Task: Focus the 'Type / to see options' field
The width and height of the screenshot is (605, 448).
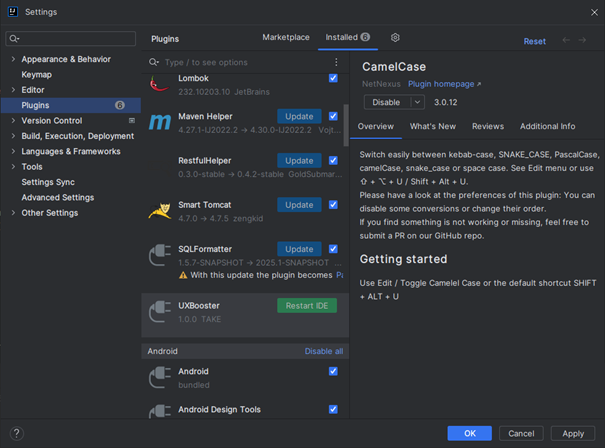Action: coord(243,62)
